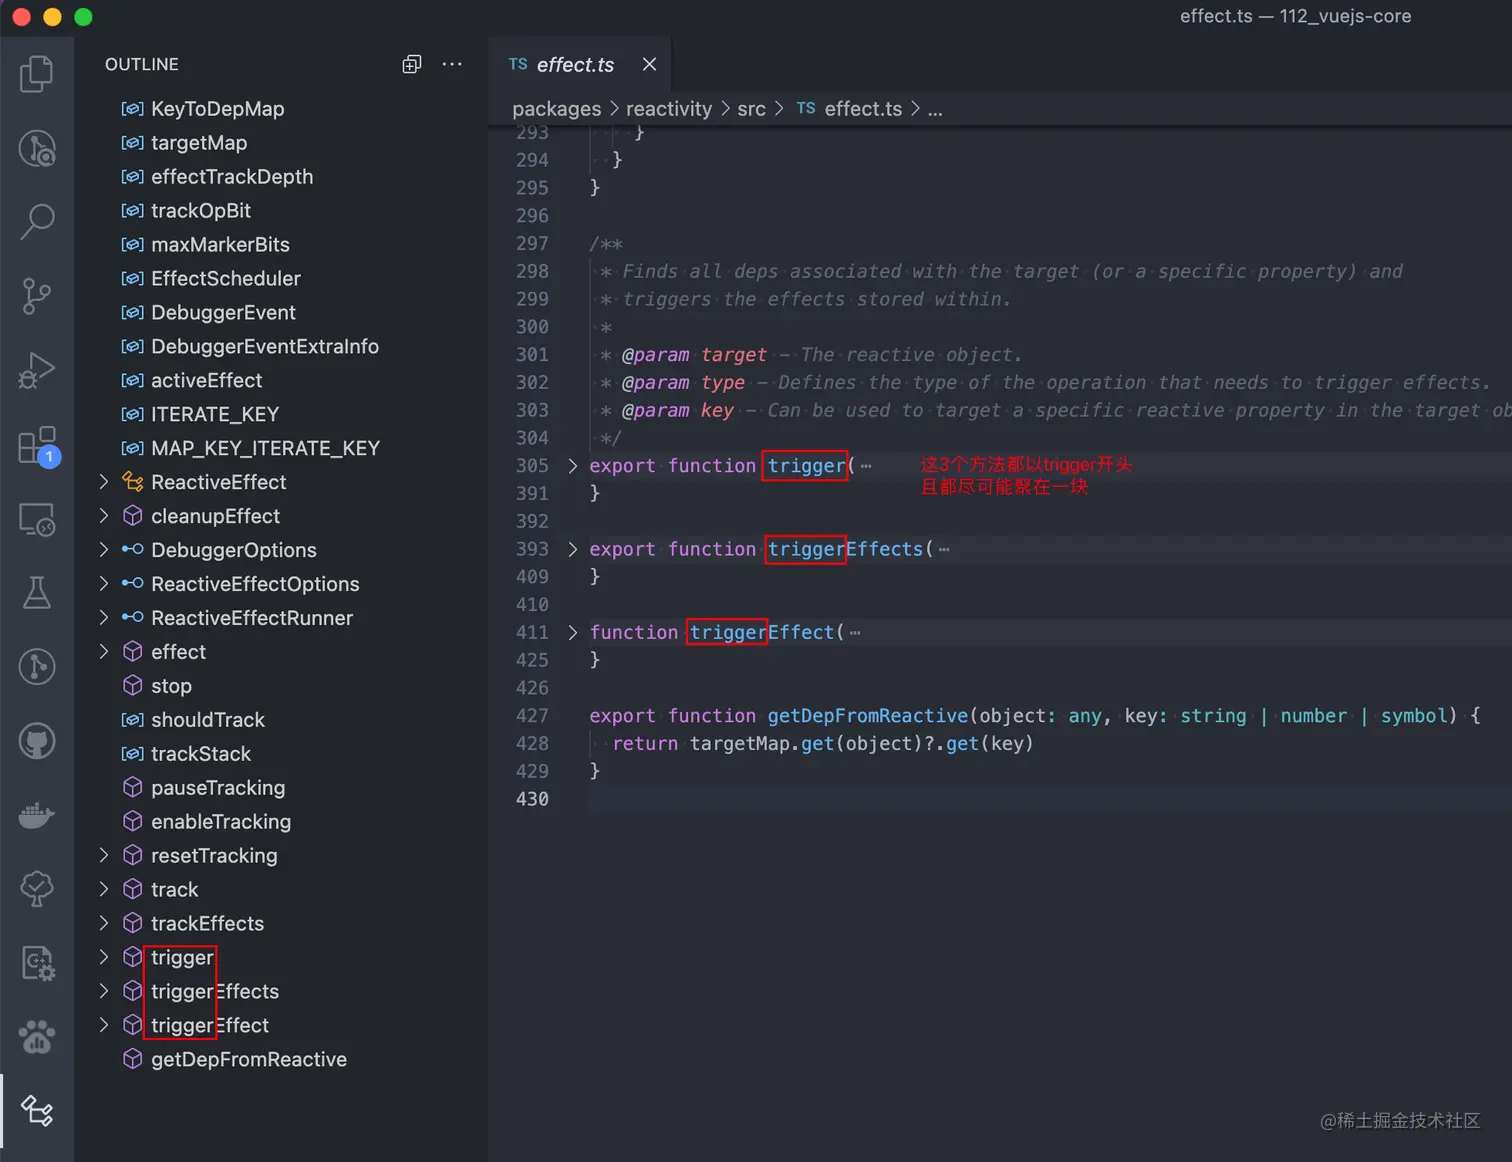Image resolution: width=1512 pixels, height=1162 pixels.
Task: Expand resetTracking outline node
Action: pyautogui.click(x=104, y=855)
